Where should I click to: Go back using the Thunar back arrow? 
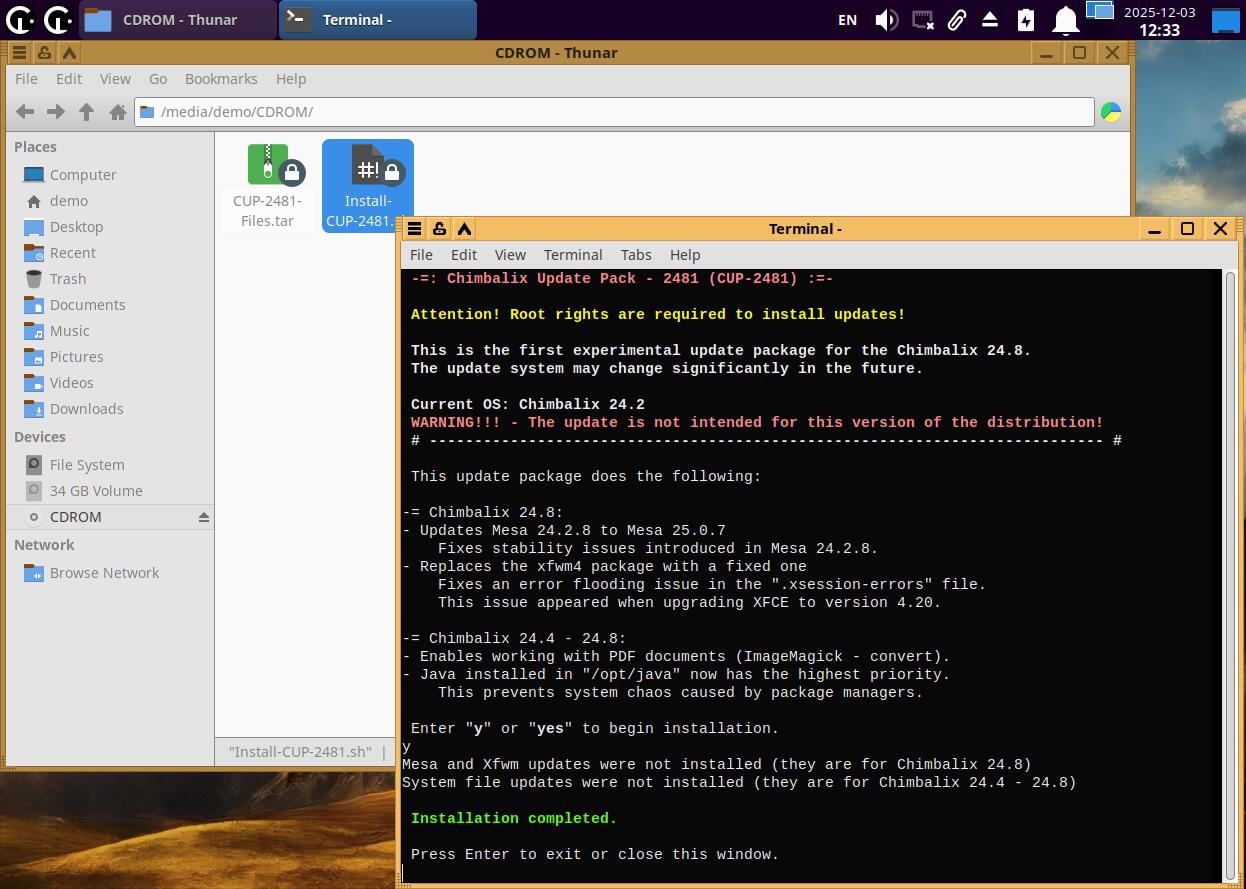pos(25,112)
